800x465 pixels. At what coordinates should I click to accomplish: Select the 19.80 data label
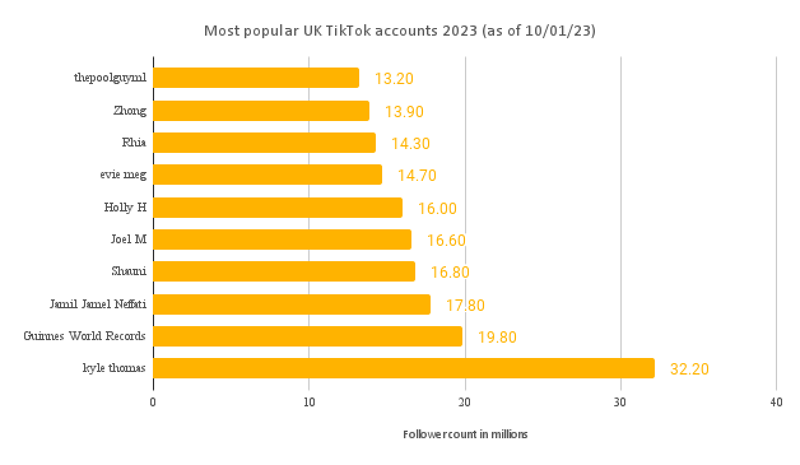point(497,337)
